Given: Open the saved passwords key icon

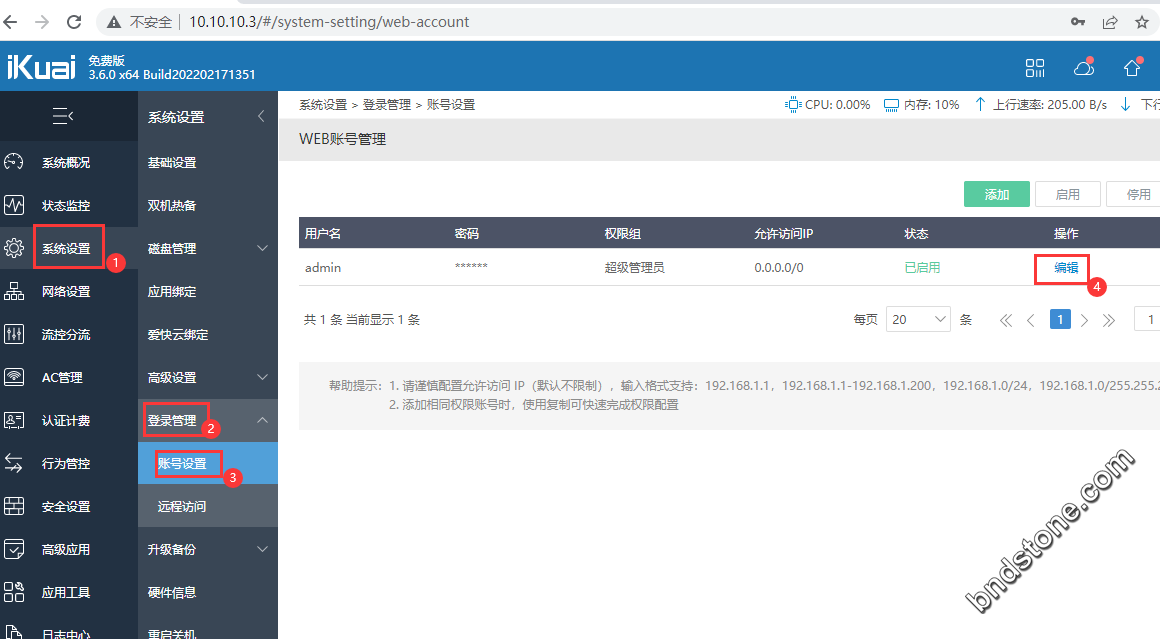Looking at the screenshot, I should pyautogui.click(x=1078, y=22).
